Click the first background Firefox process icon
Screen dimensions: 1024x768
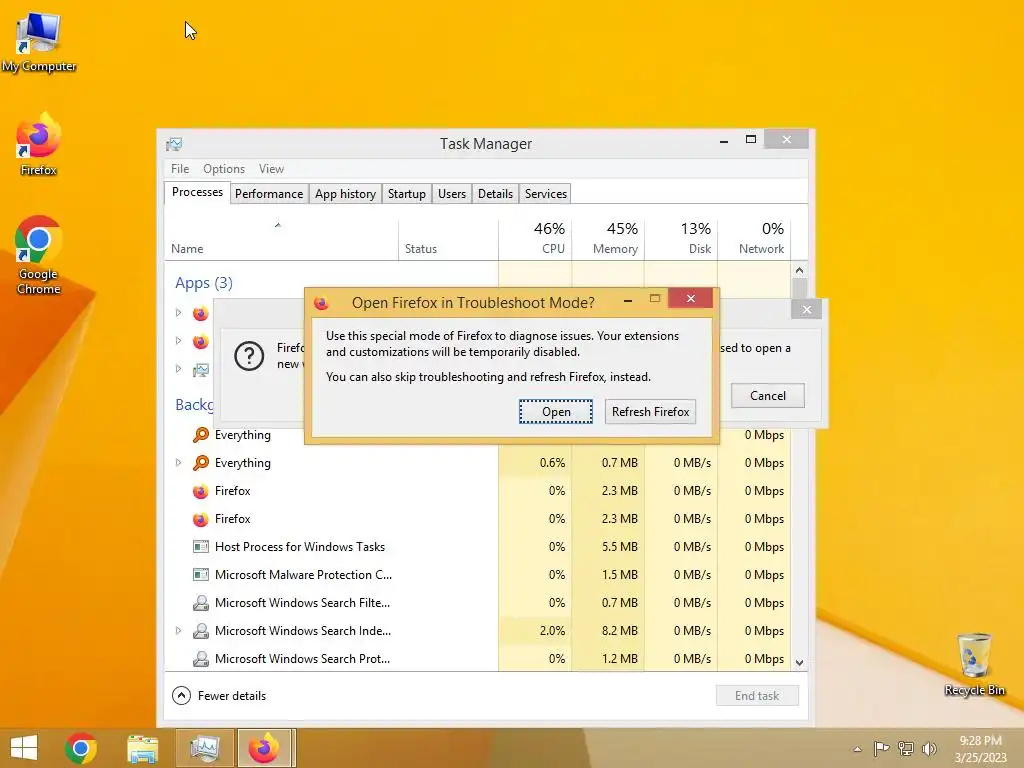coord(200,491)
